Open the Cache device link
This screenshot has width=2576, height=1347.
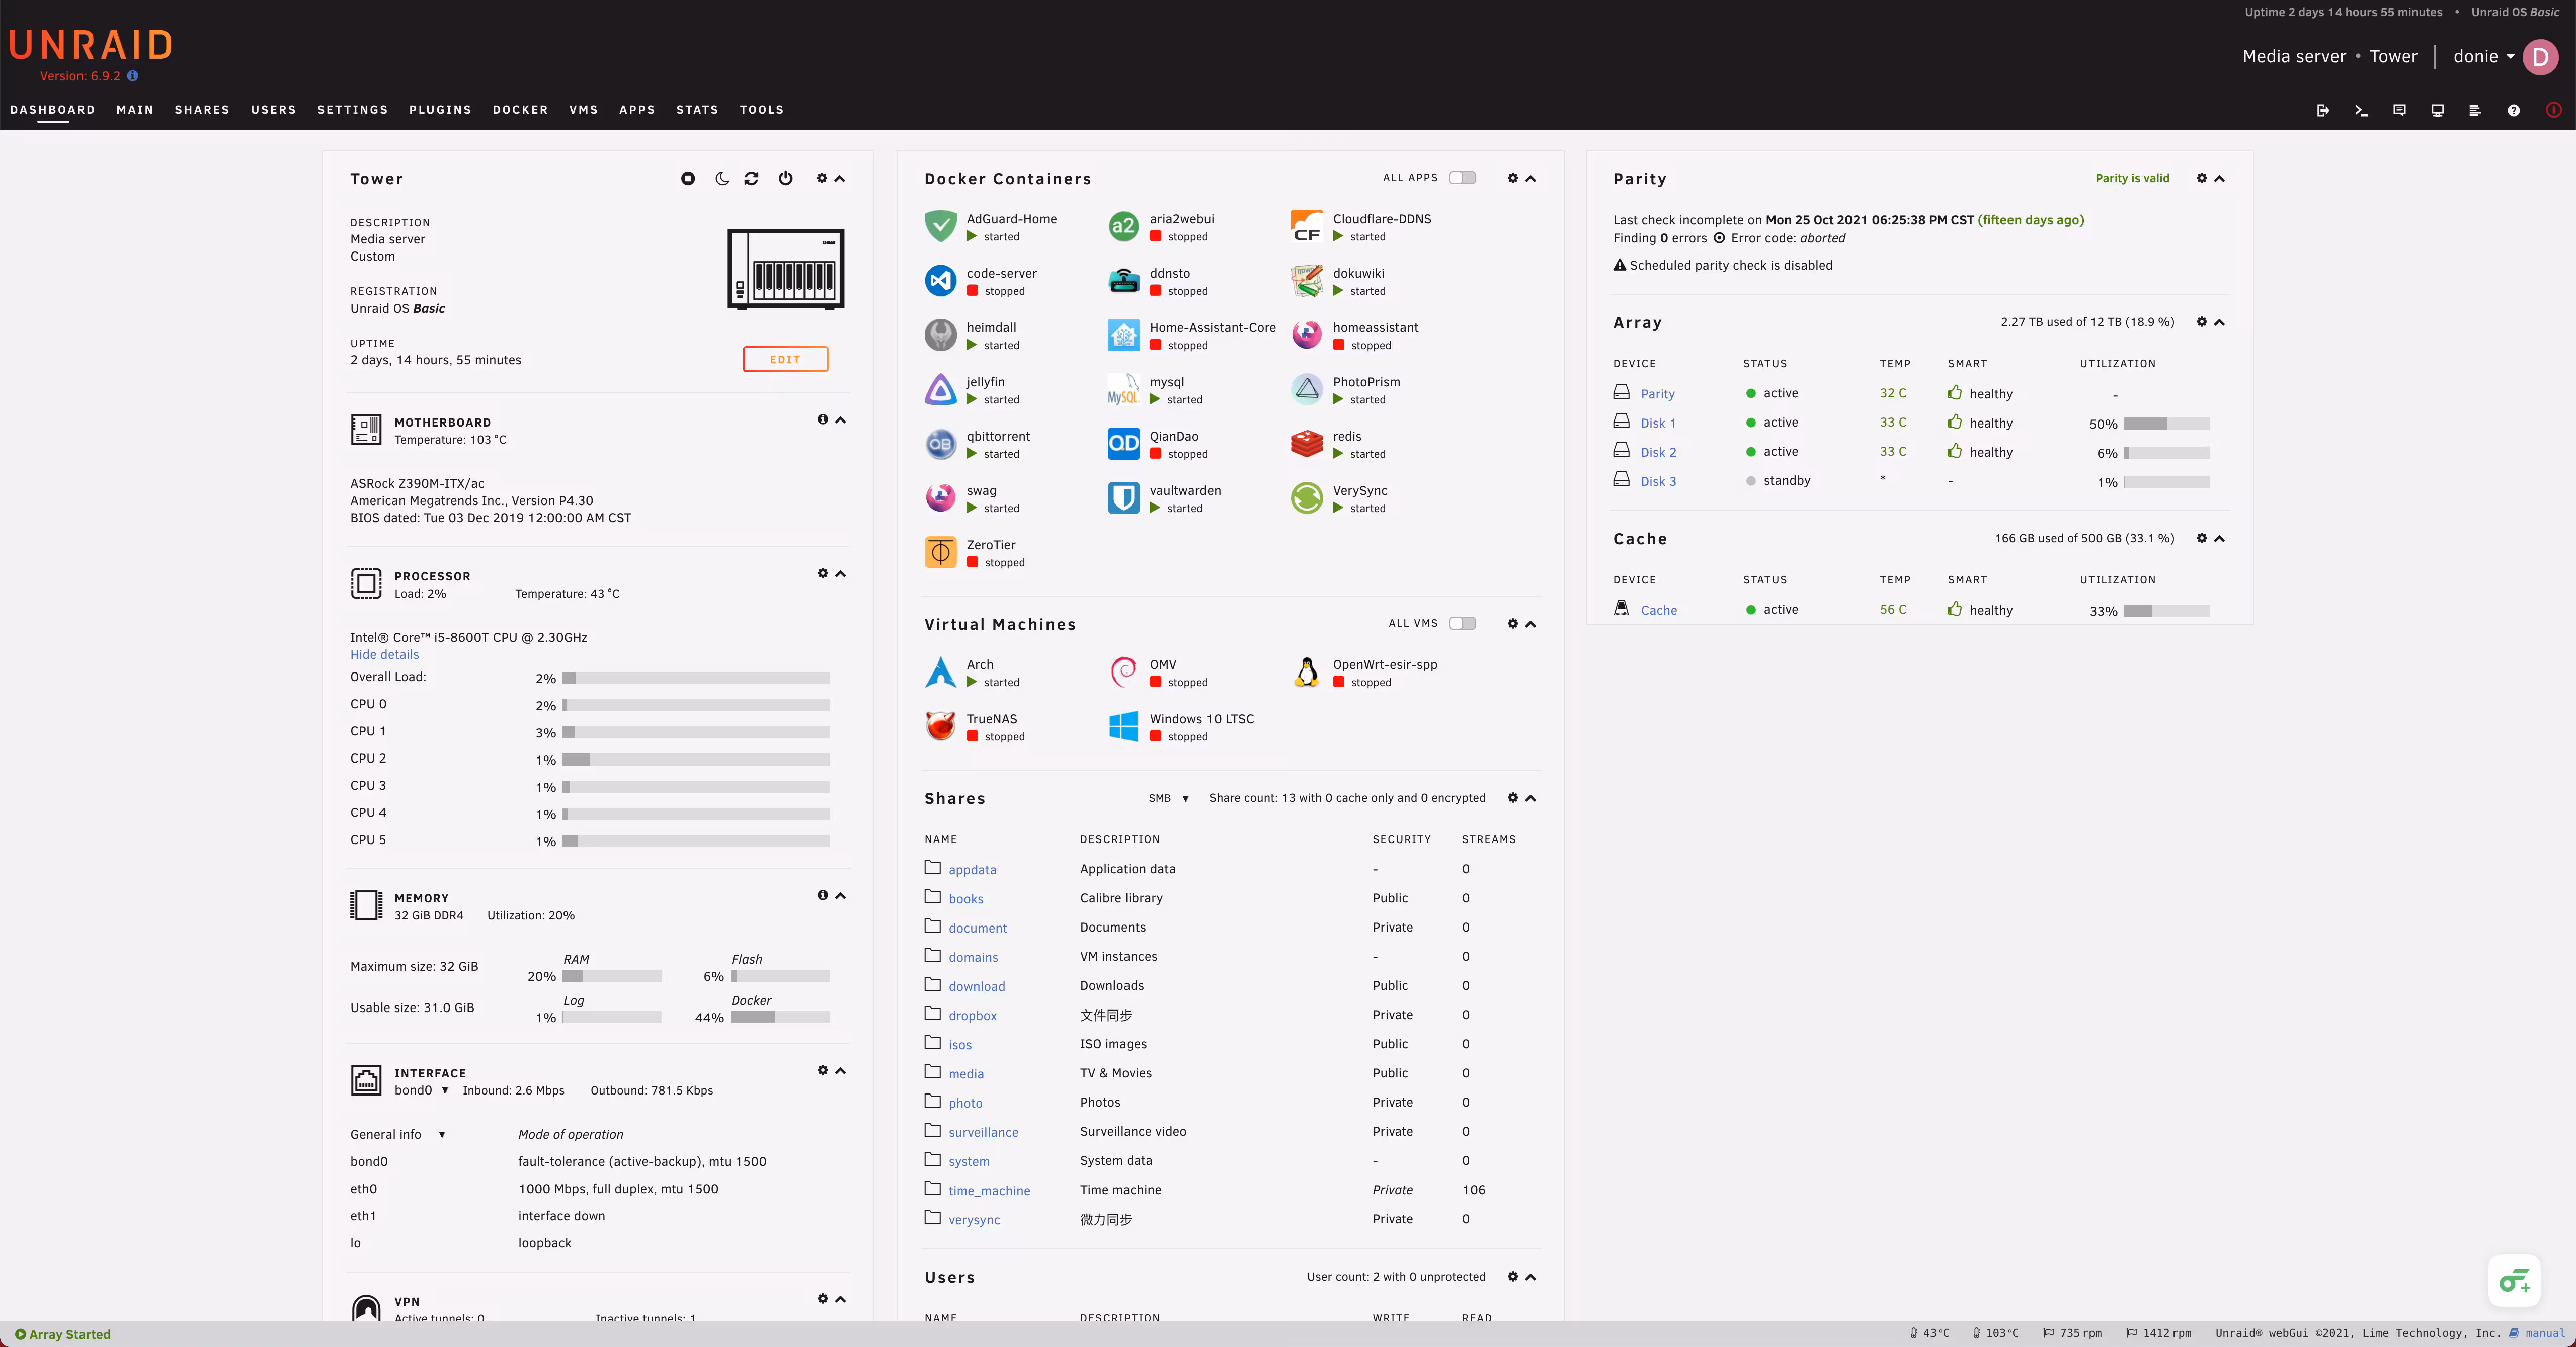1658,610
